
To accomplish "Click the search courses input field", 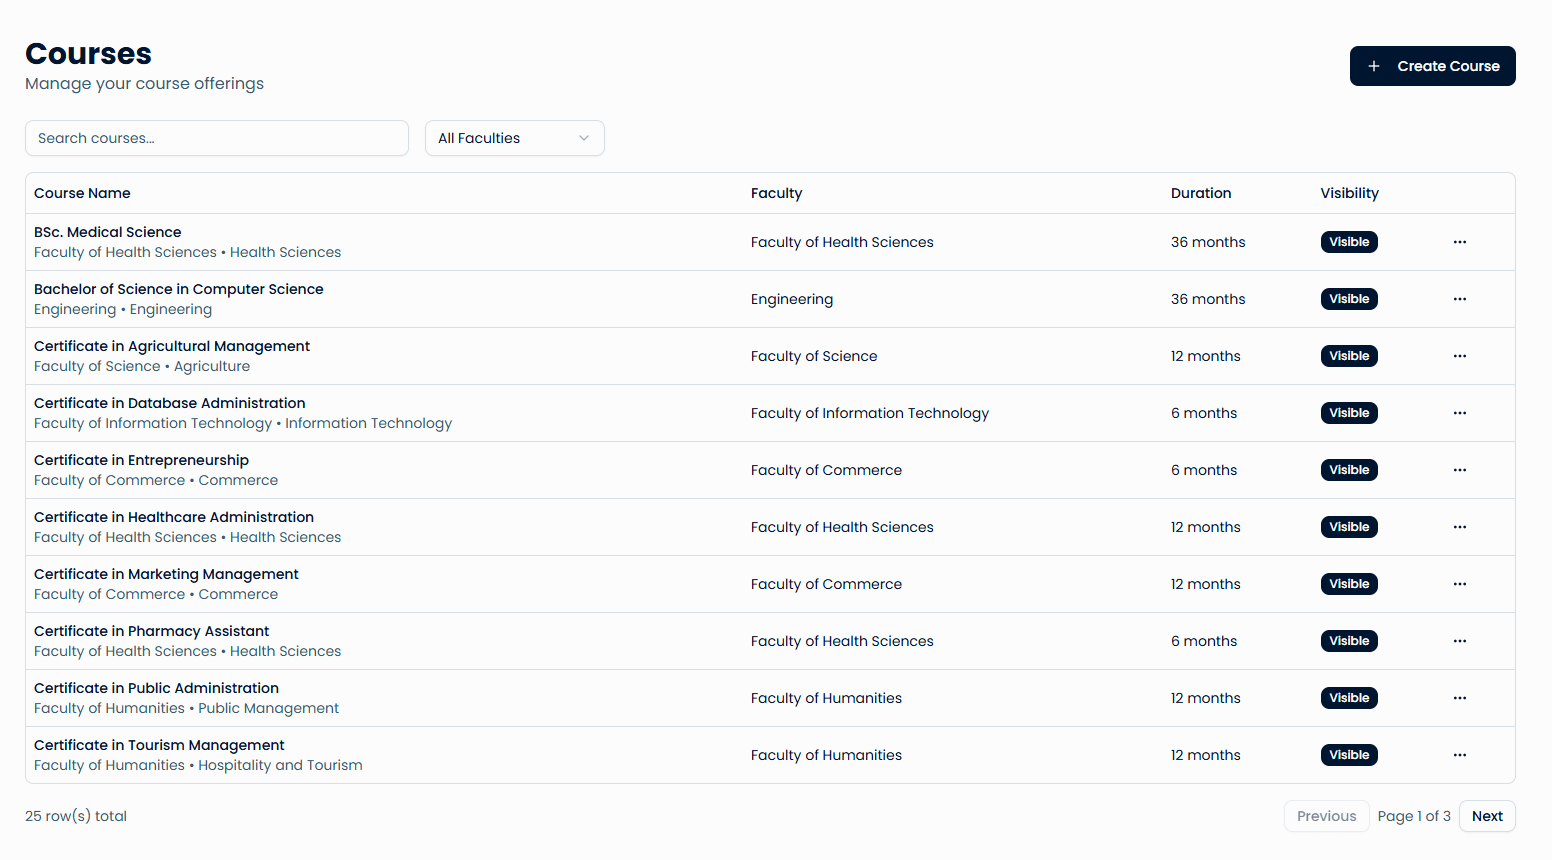I will coord(216,137).
